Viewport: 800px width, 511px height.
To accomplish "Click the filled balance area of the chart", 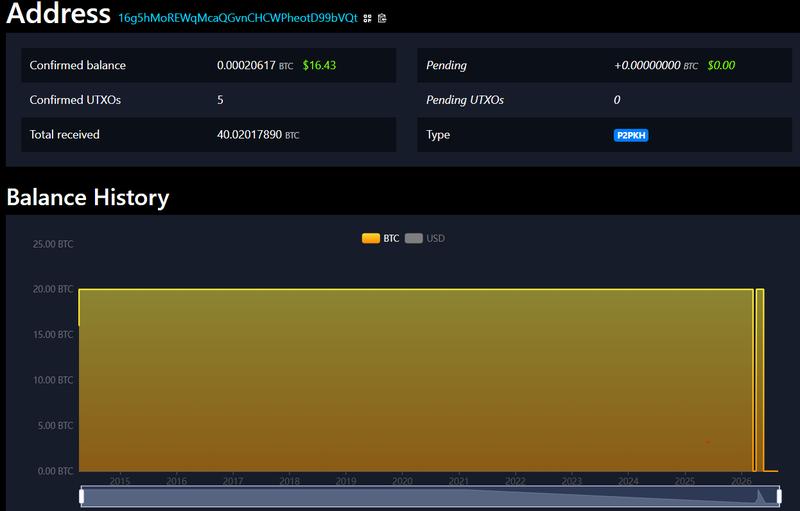I will click(x=416, y=380).
